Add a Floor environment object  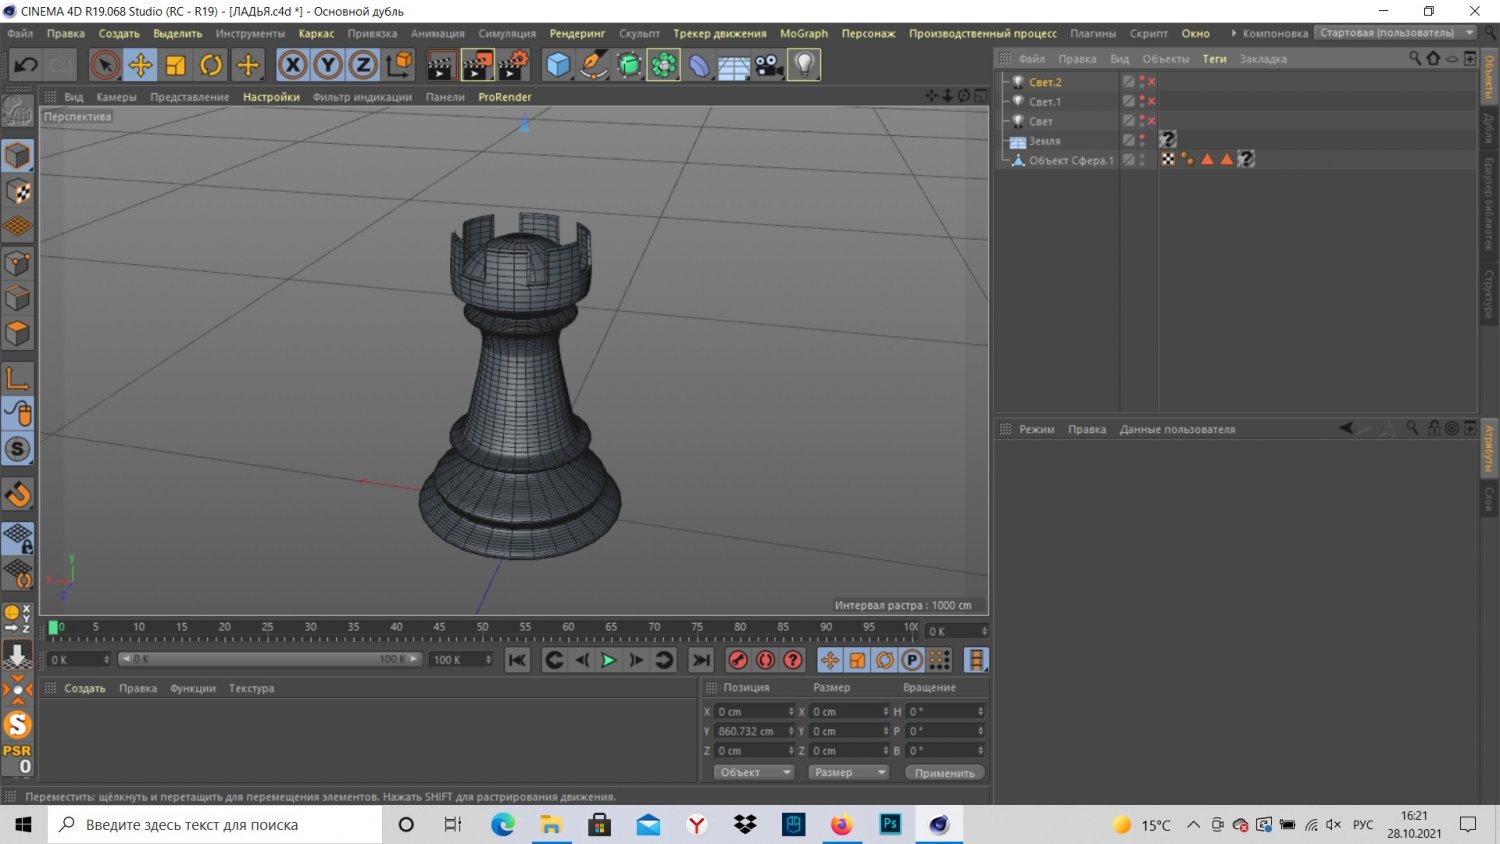pos(734,66)
